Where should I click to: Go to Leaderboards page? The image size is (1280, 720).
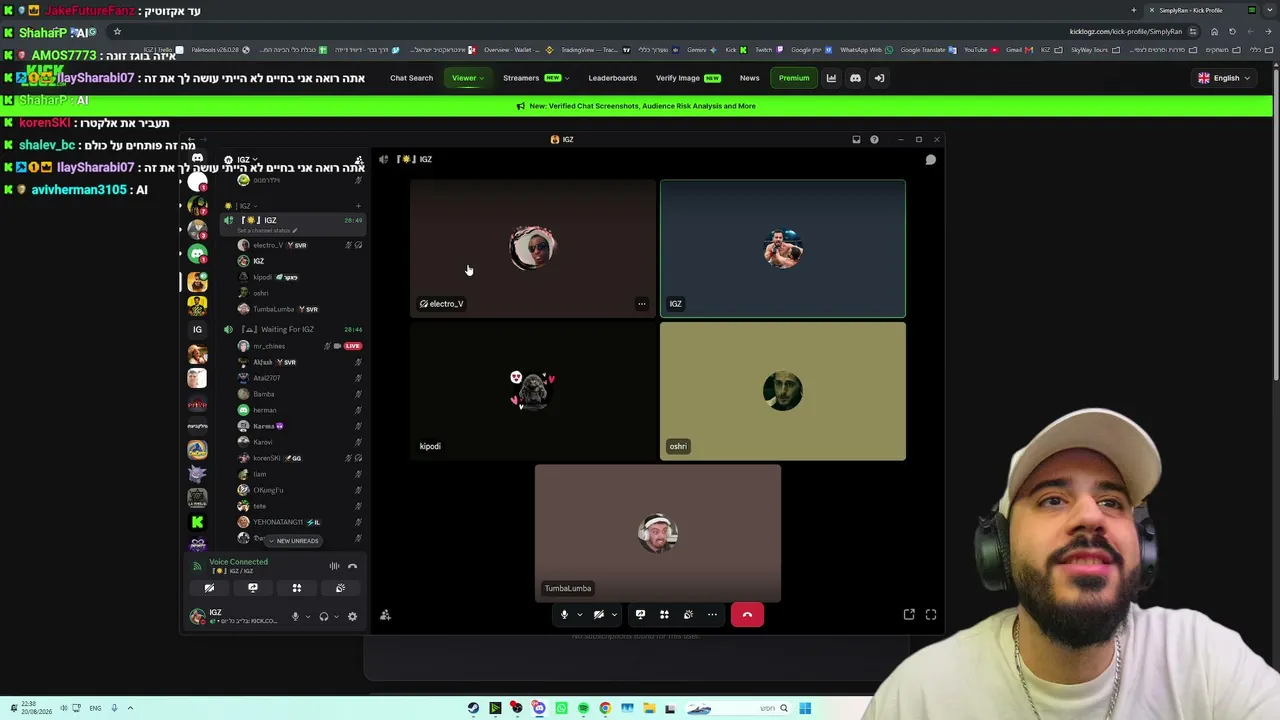pyautogui.click(x=612, y=78)
